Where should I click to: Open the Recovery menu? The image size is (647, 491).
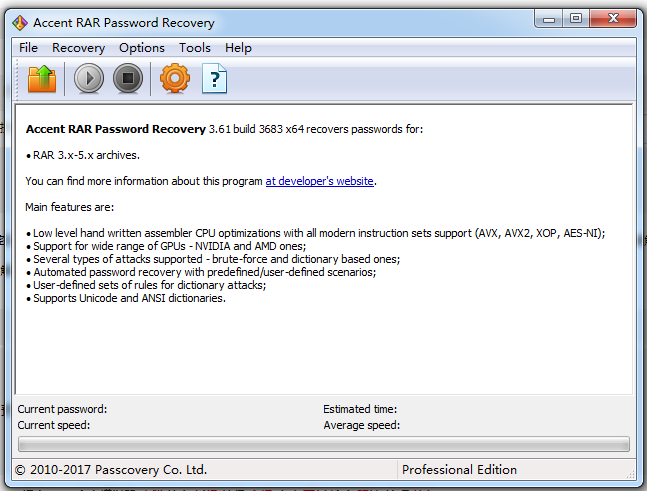click(x=78, y=47)
